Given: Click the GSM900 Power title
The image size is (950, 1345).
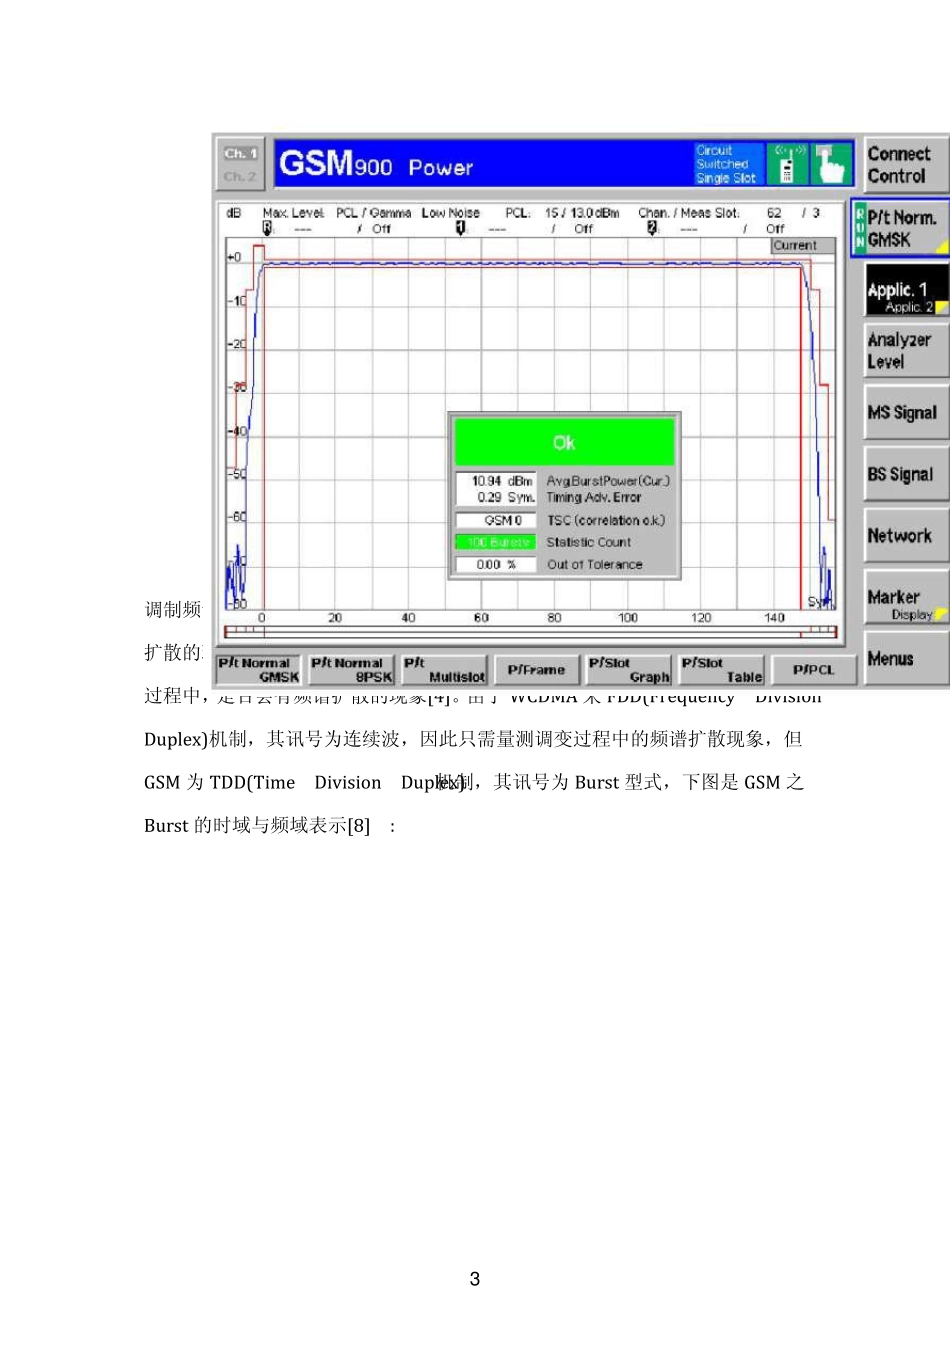Looking at the screenshot, I should coord(376,164).
